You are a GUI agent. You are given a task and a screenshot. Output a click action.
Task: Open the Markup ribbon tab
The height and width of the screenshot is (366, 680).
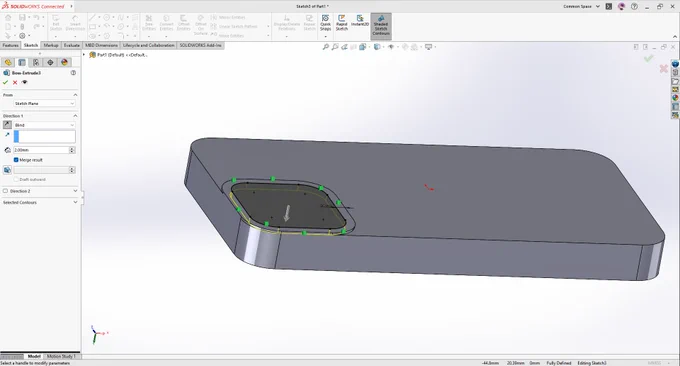[51, 45]
